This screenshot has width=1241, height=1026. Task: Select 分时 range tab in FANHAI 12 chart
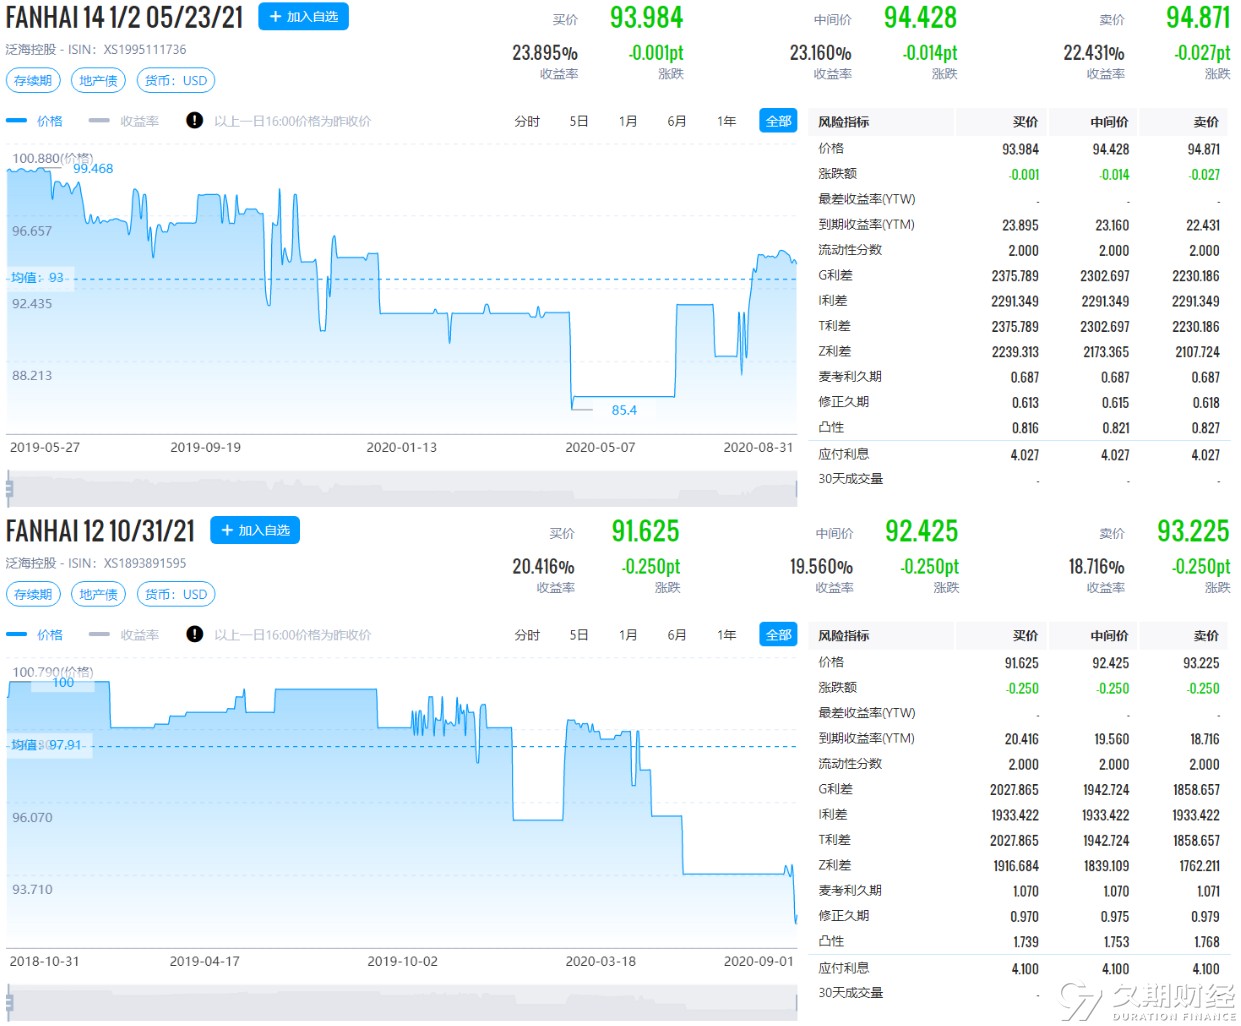(527, 635)
